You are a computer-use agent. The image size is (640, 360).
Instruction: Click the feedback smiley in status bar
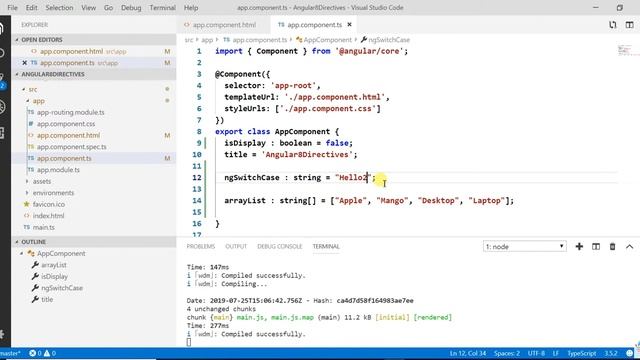(630, 353)
